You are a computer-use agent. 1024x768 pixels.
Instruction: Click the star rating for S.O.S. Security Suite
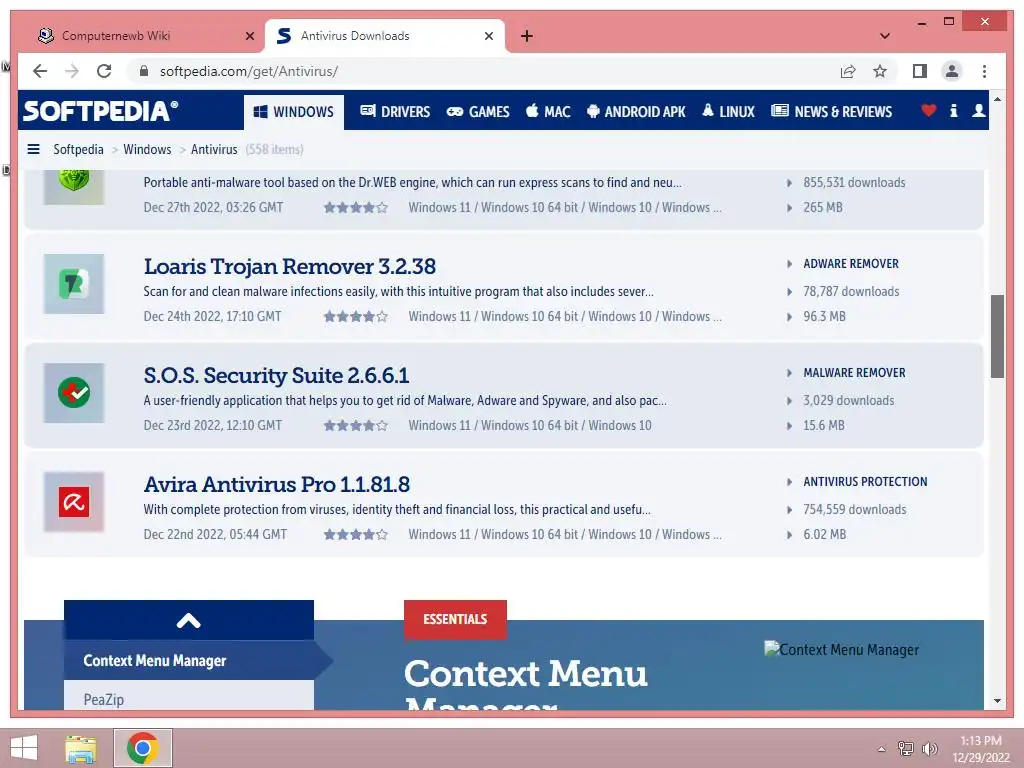point(356,426)
